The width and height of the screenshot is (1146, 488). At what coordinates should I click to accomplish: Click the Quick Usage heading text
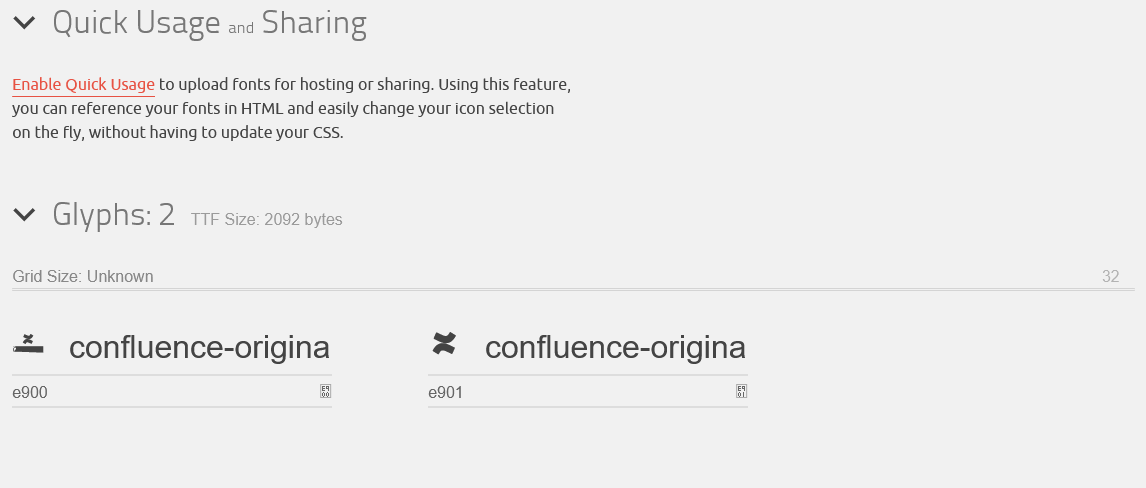pos(136,23)
